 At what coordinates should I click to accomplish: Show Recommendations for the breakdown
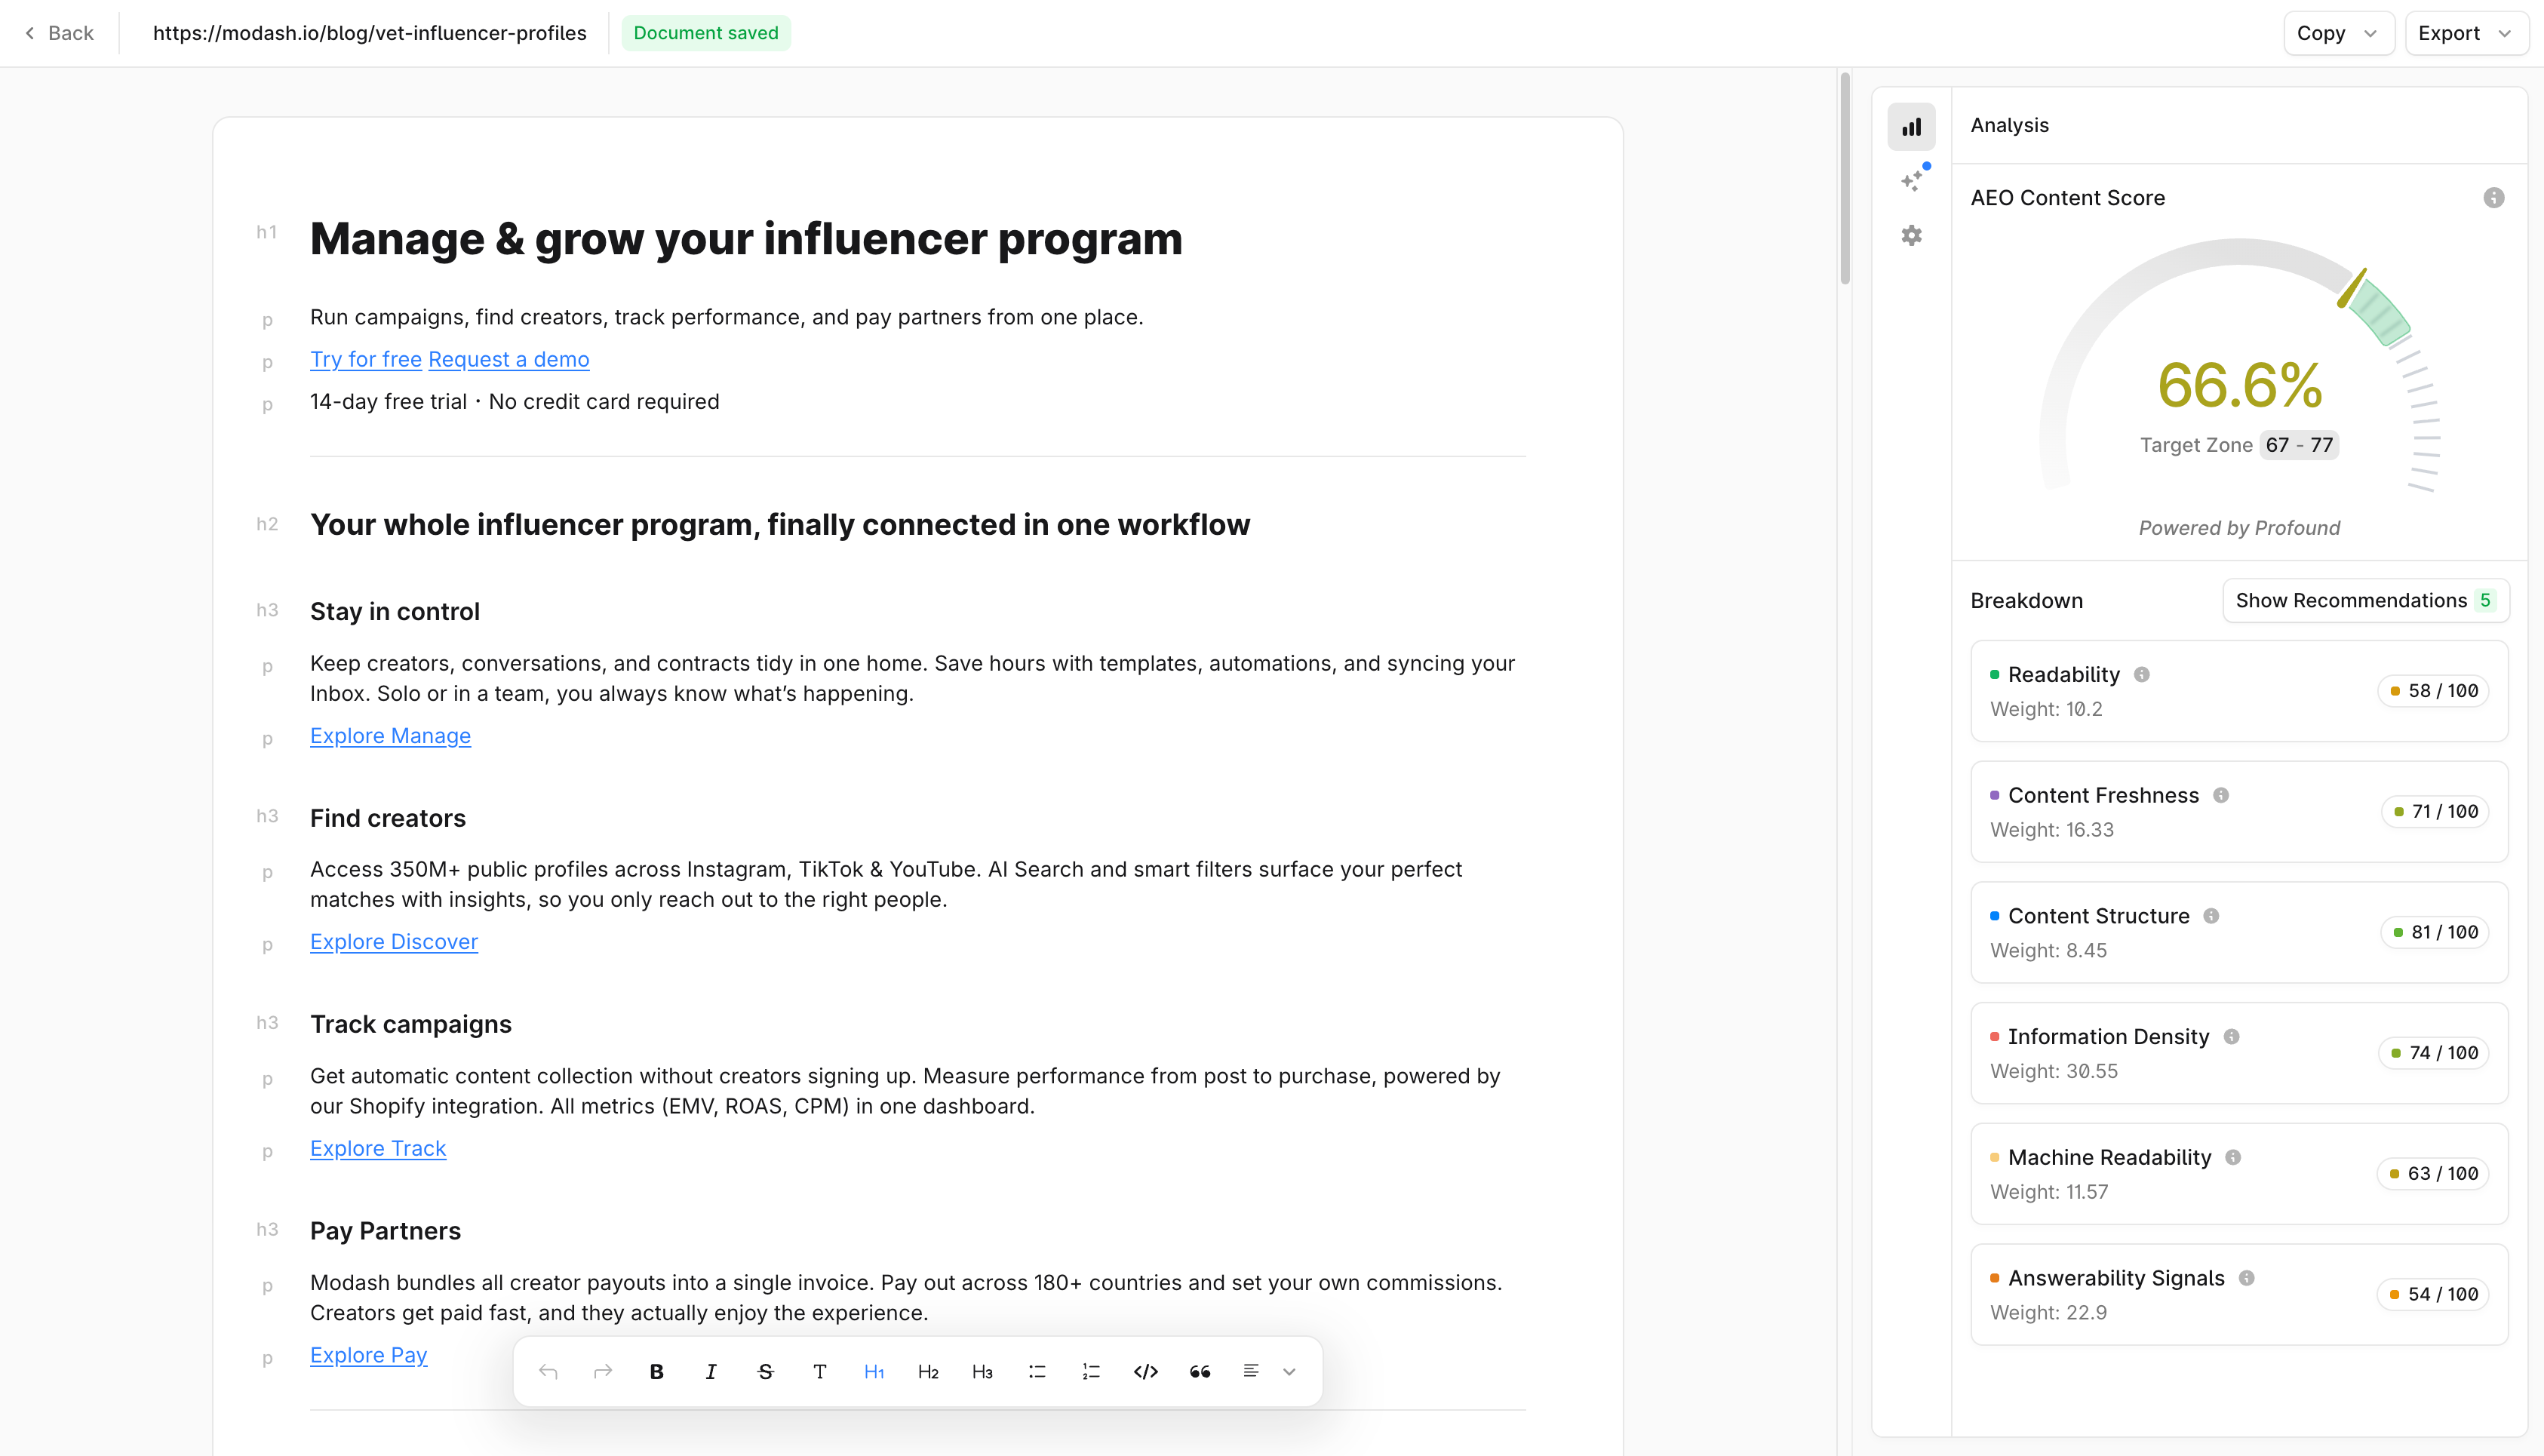click(2365, 601)
